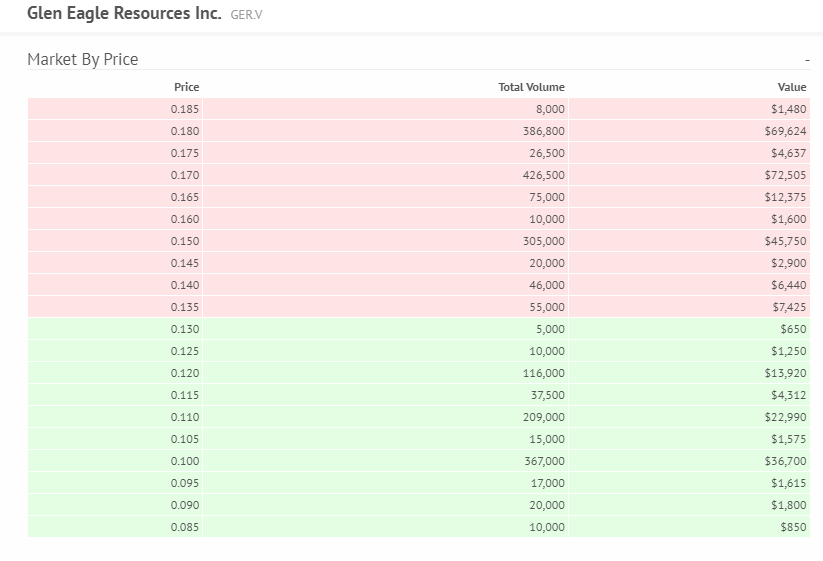Click the Glen Eagle Resources Inc. title
823x561 pixels.
click(124, 15)
